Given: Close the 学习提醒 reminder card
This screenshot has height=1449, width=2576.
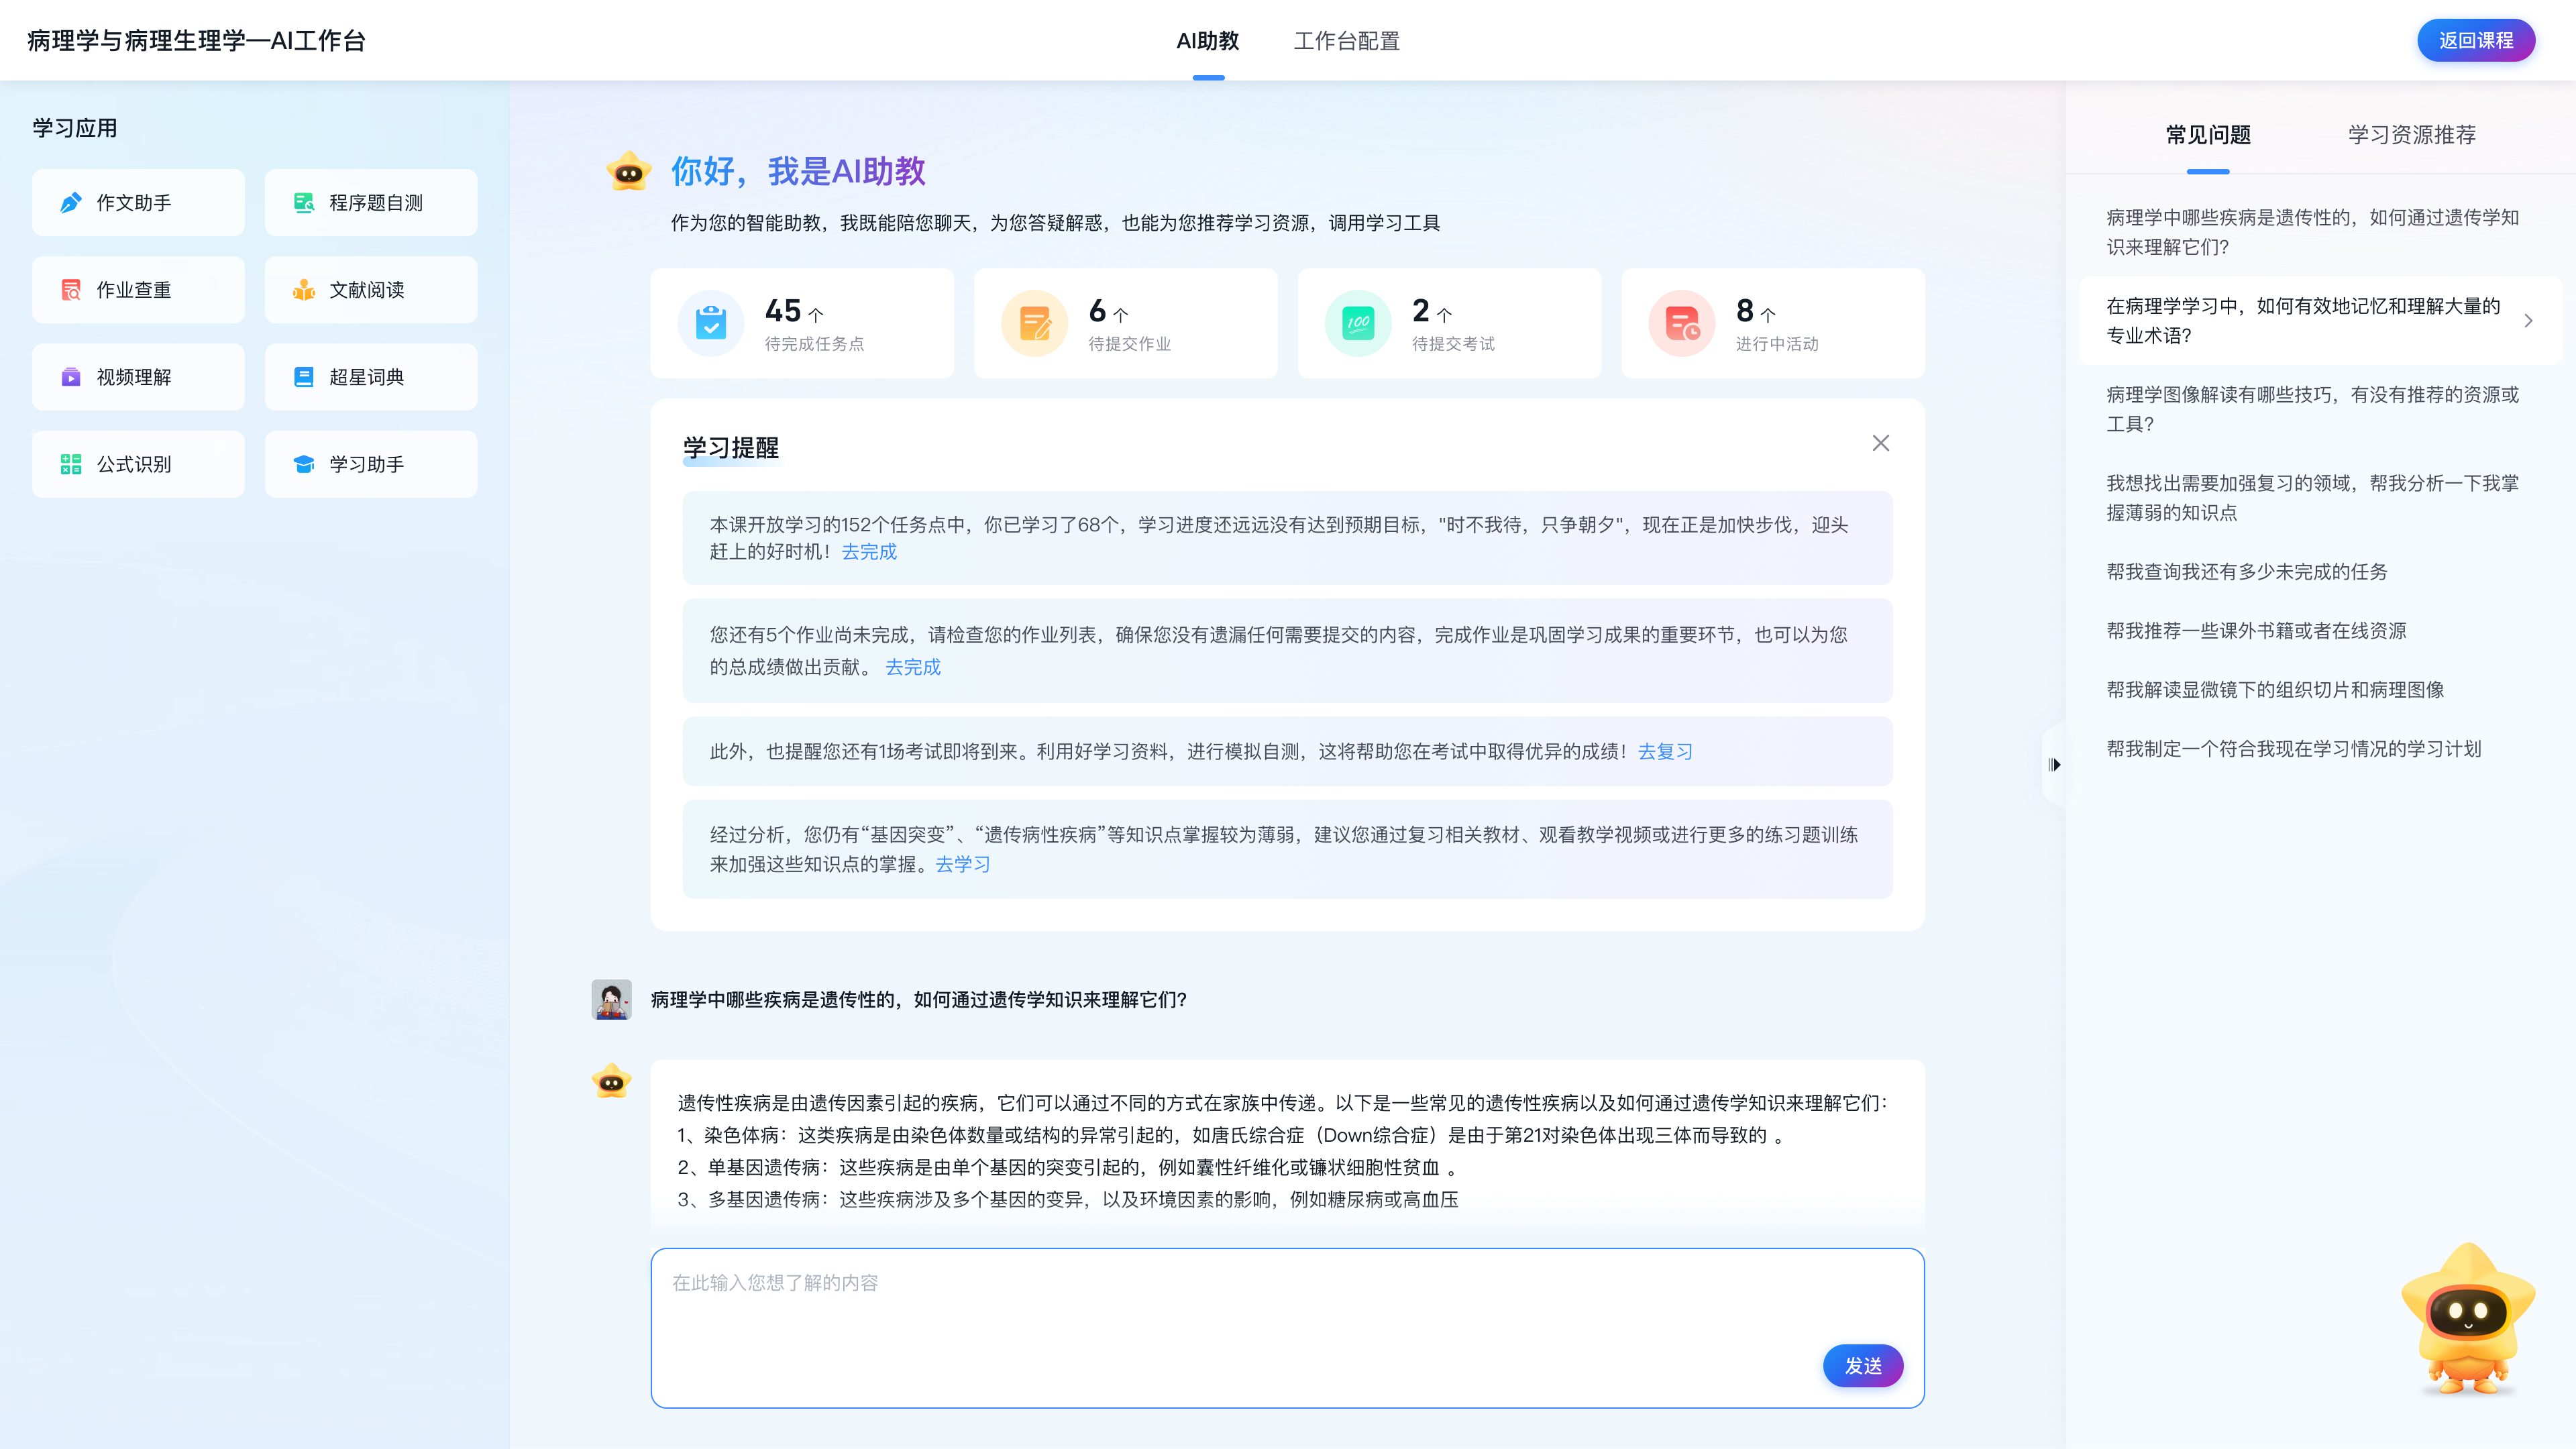Looking at the screenshot, I should click(x=1880, y=443).
